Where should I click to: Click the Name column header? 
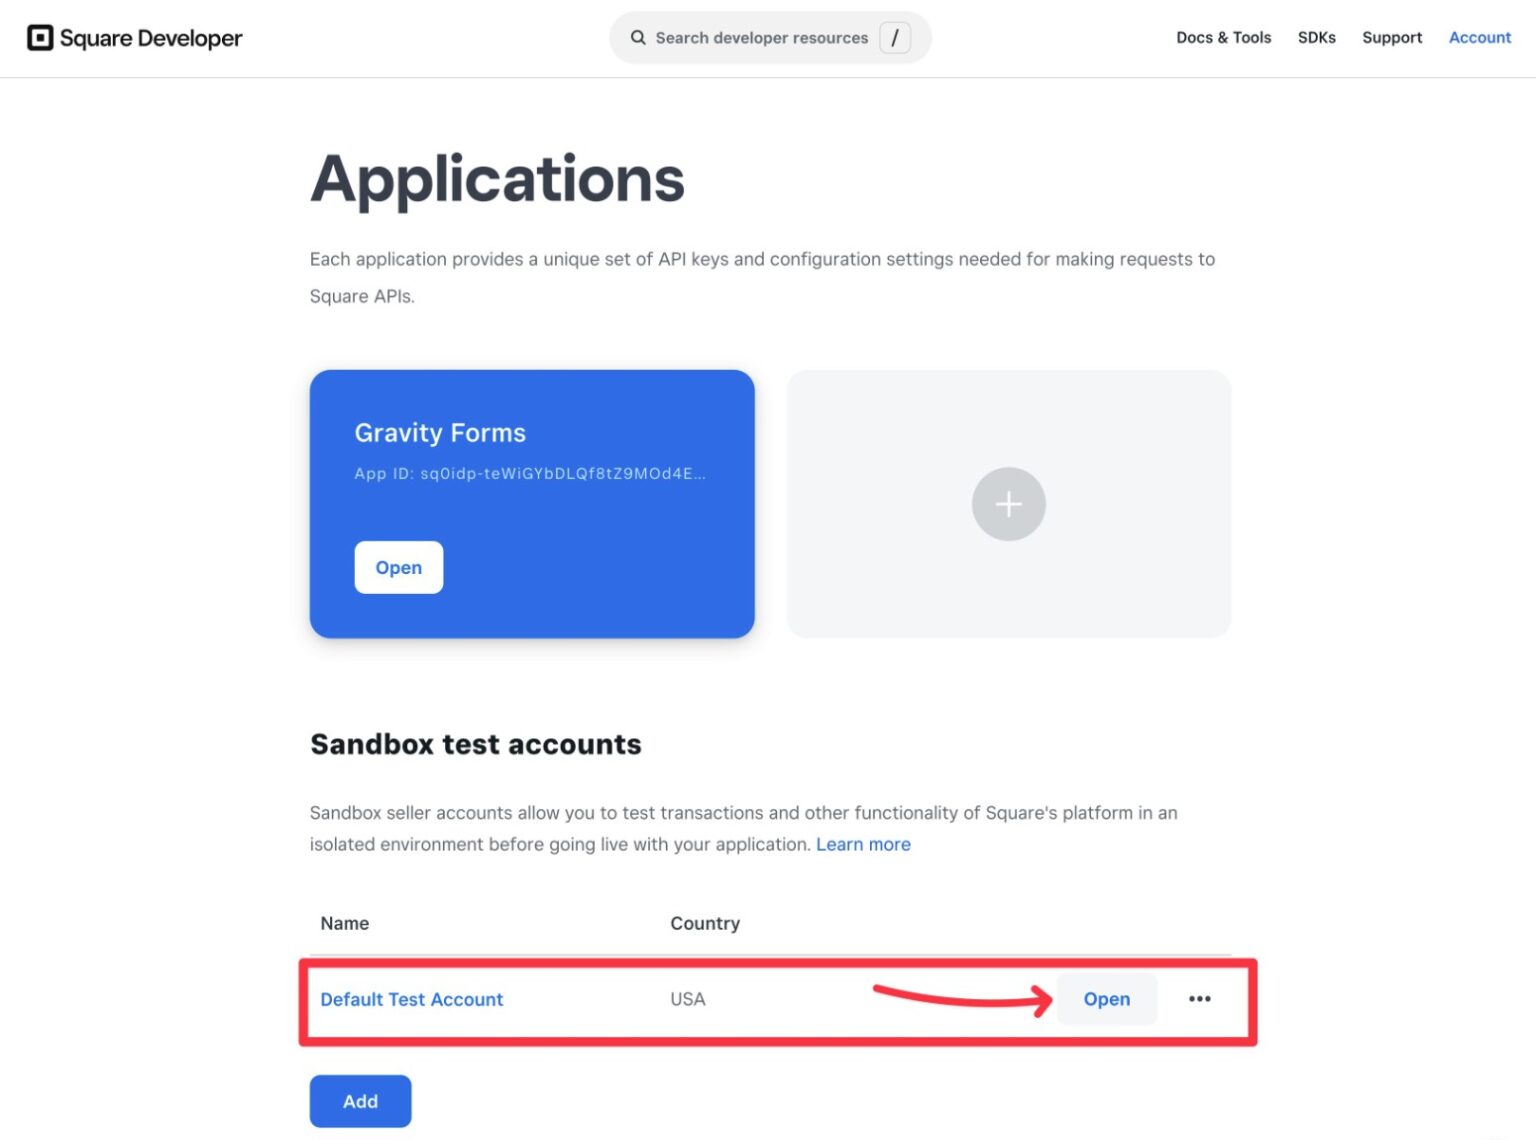tap(344, 922)
